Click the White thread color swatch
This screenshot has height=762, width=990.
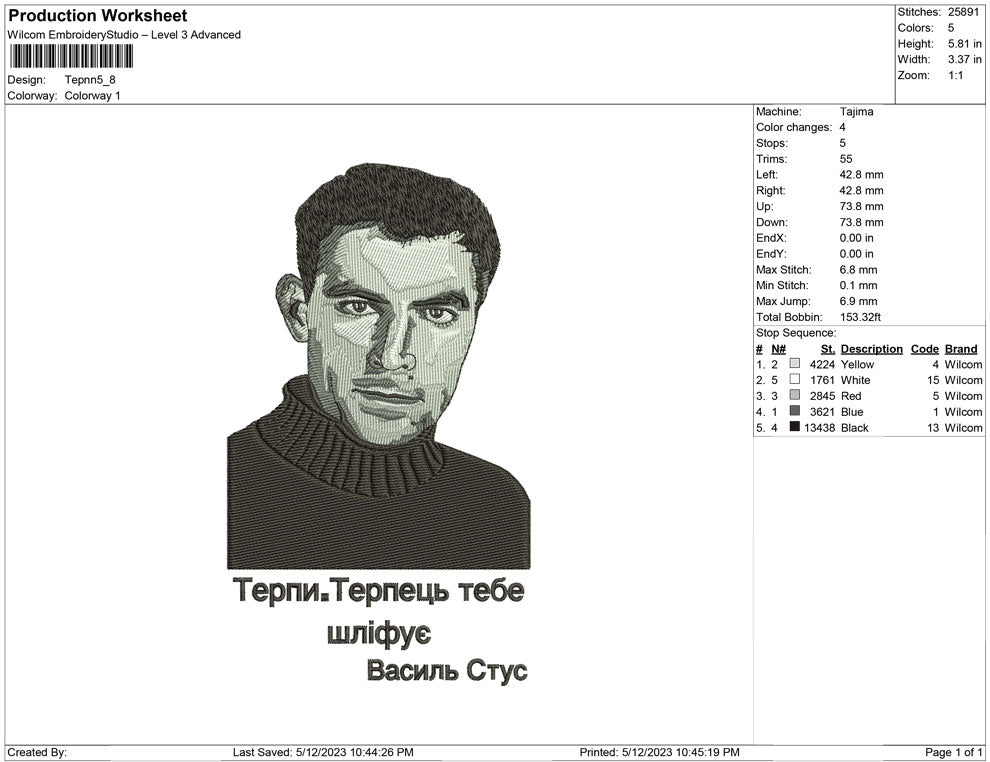(x=795, y=379)
